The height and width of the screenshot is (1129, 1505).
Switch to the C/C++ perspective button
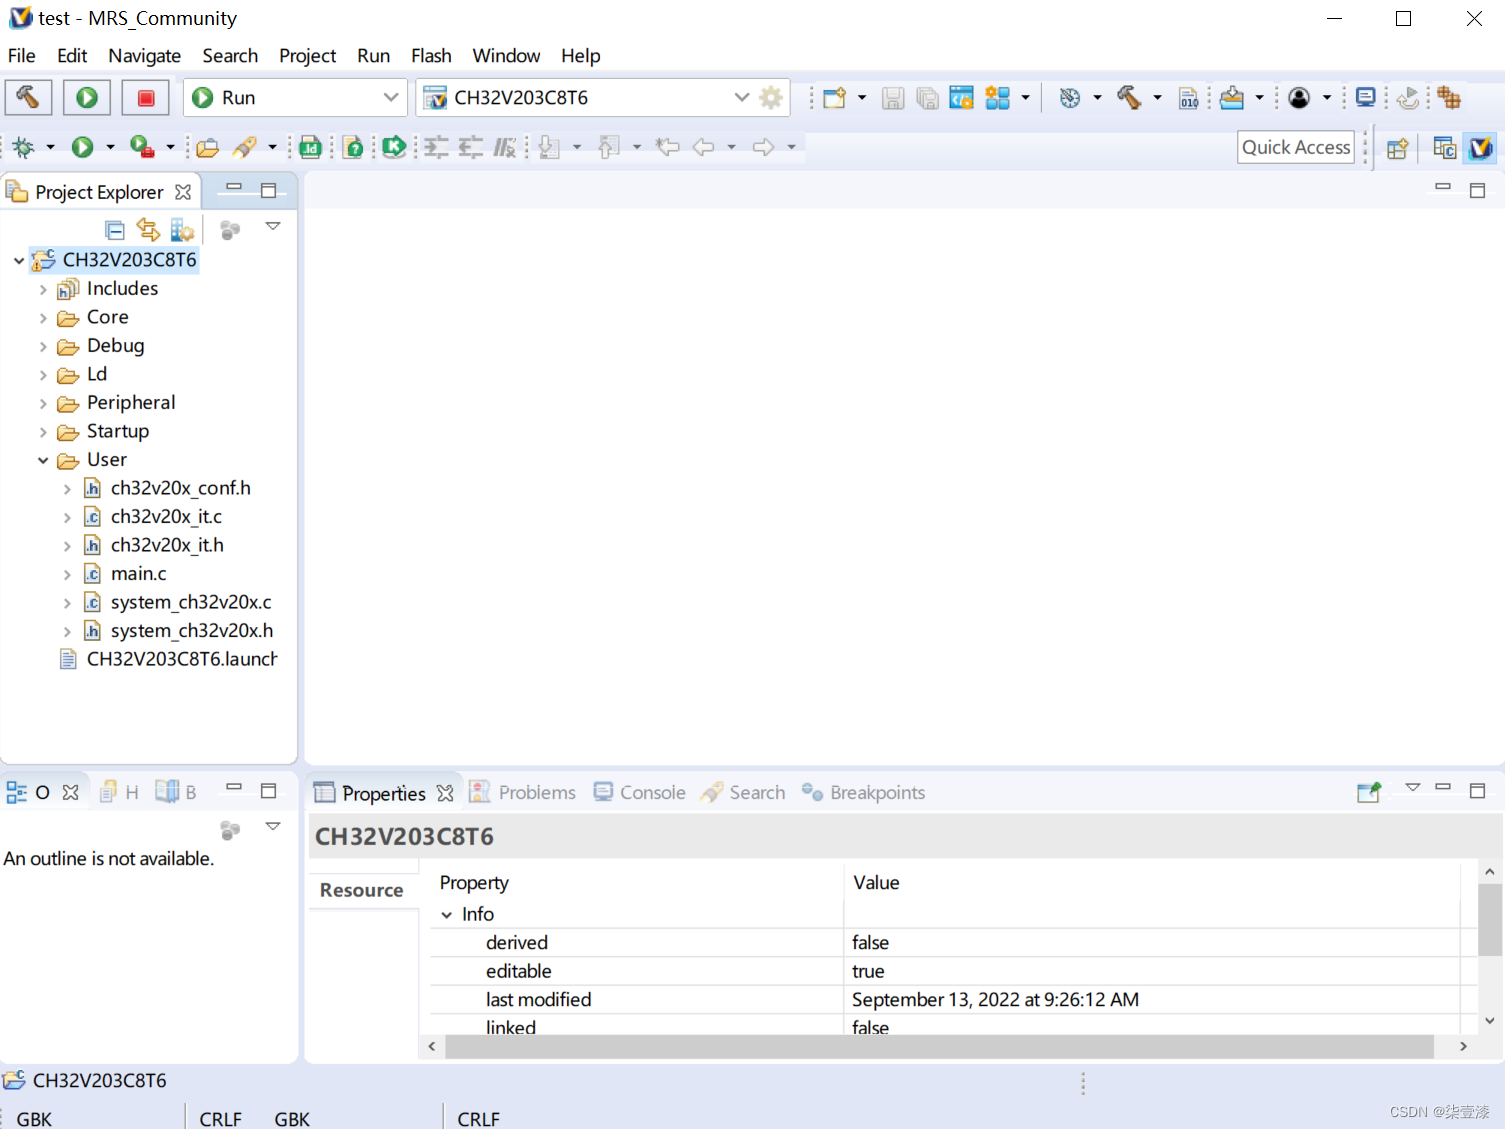(x=1444, y=148)
